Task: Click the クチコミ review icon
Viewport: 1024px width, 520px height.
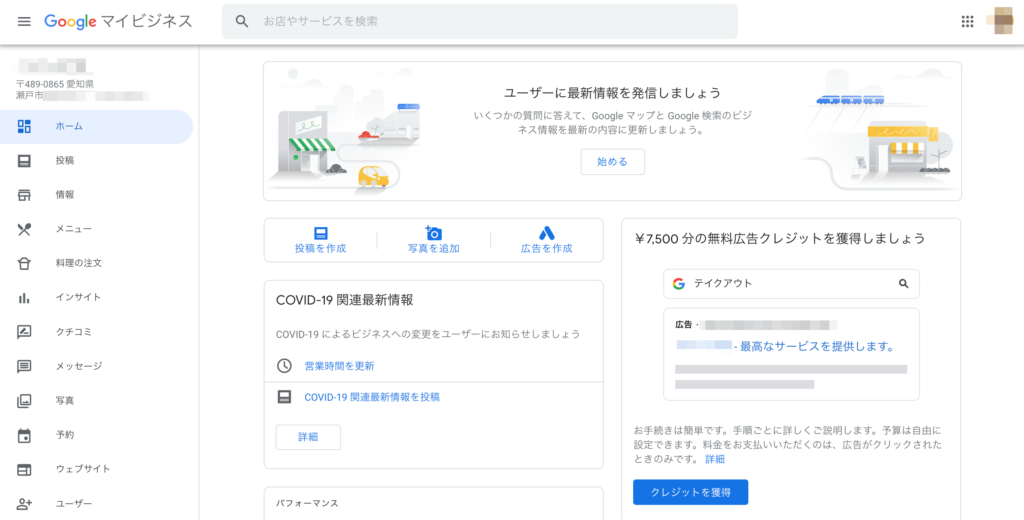Action: click(x=24, y=332)
